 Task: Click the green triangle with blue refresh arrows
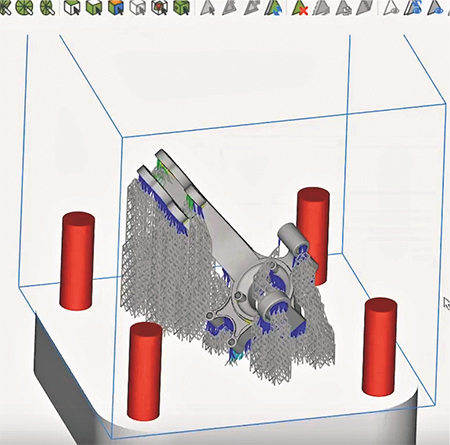[273, 8]
